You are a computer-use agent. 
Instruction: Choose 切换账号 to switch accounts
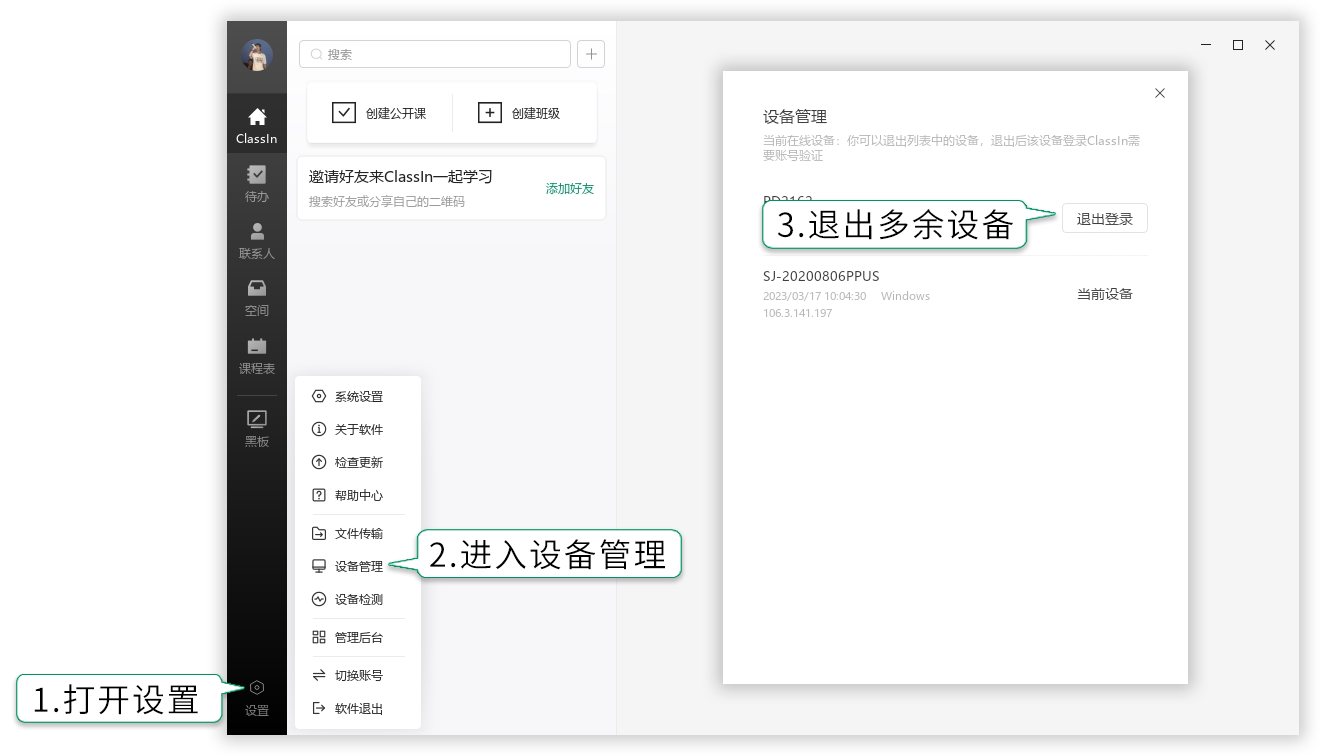pos(358,675)
